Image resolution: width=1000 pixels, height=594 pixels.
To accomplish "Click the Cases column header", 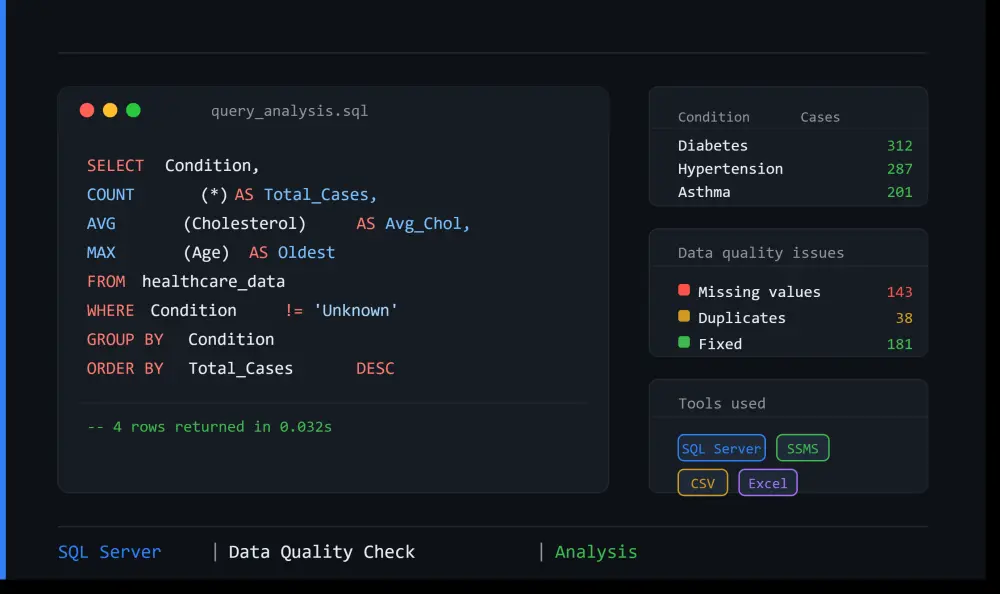I will 820,117.
